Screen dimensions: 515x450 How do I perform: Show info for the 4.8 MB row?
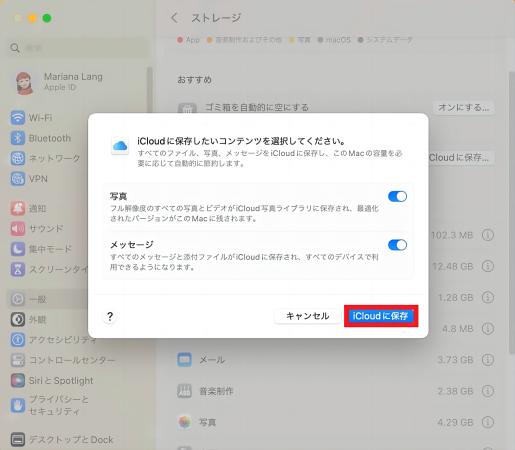click(488, 328)
